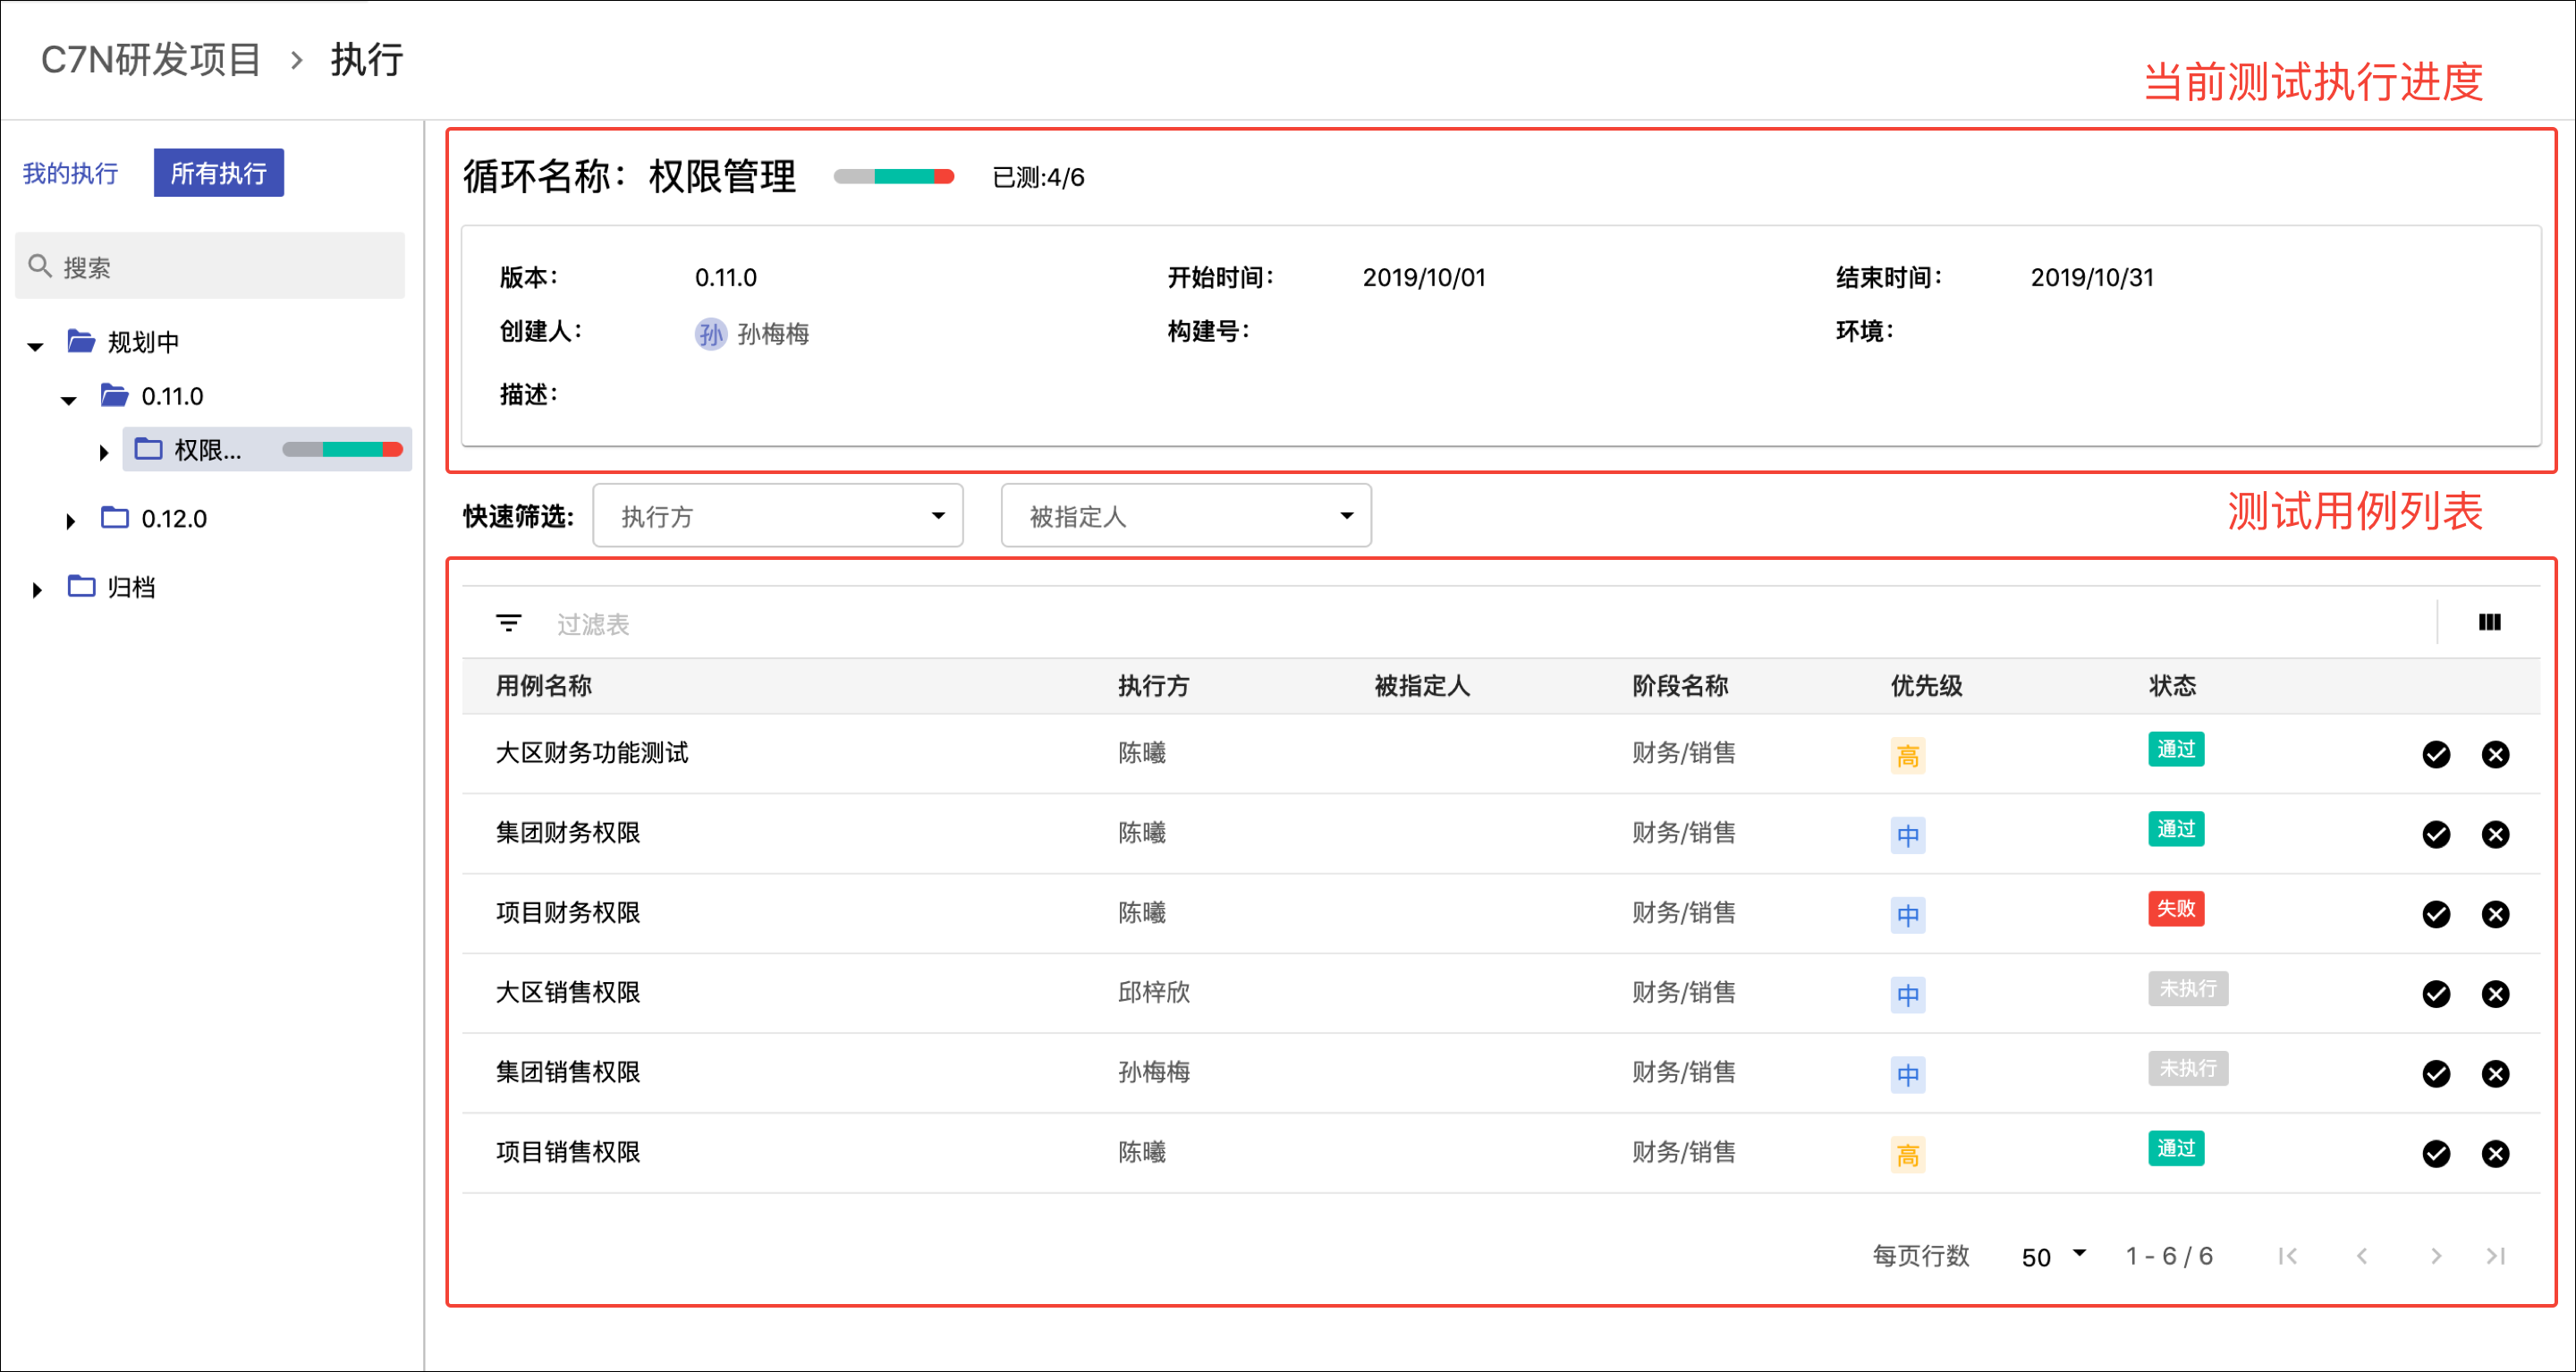Click the pass checkmark for 项目财务权限

2436,914
